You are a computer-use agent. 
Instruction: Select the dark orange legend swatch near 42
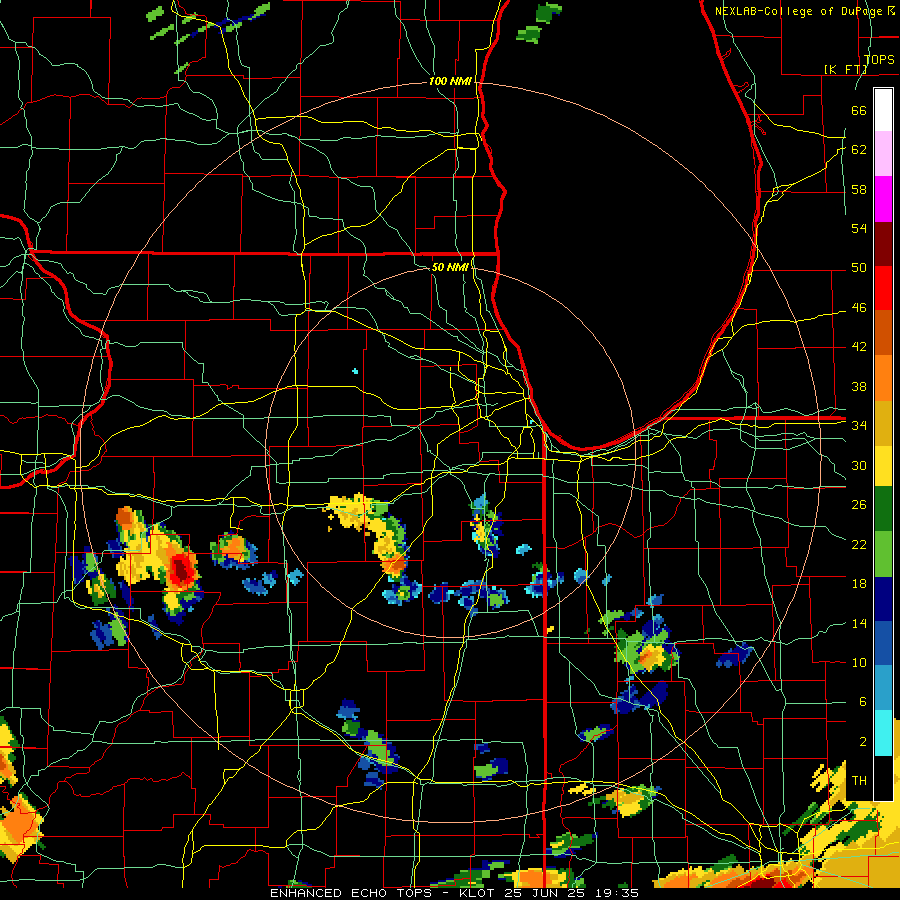(883, 333)
